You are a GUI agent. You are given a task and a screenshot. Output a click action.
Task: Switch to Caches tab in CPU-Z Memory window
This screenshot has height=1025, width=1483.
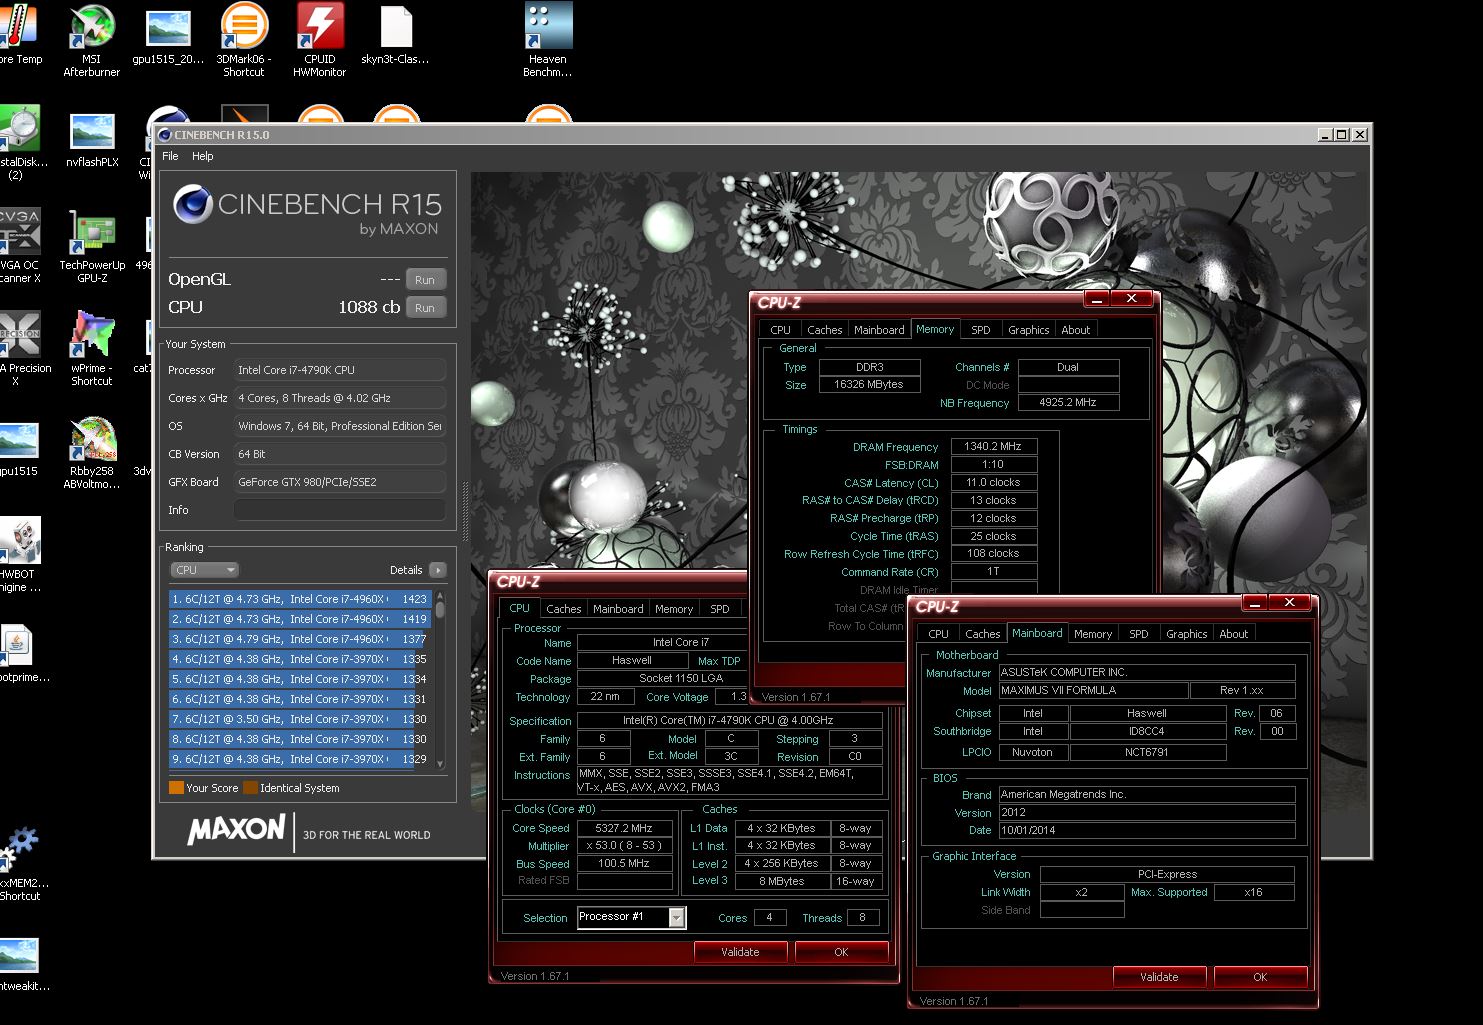(x=824, y=330)
